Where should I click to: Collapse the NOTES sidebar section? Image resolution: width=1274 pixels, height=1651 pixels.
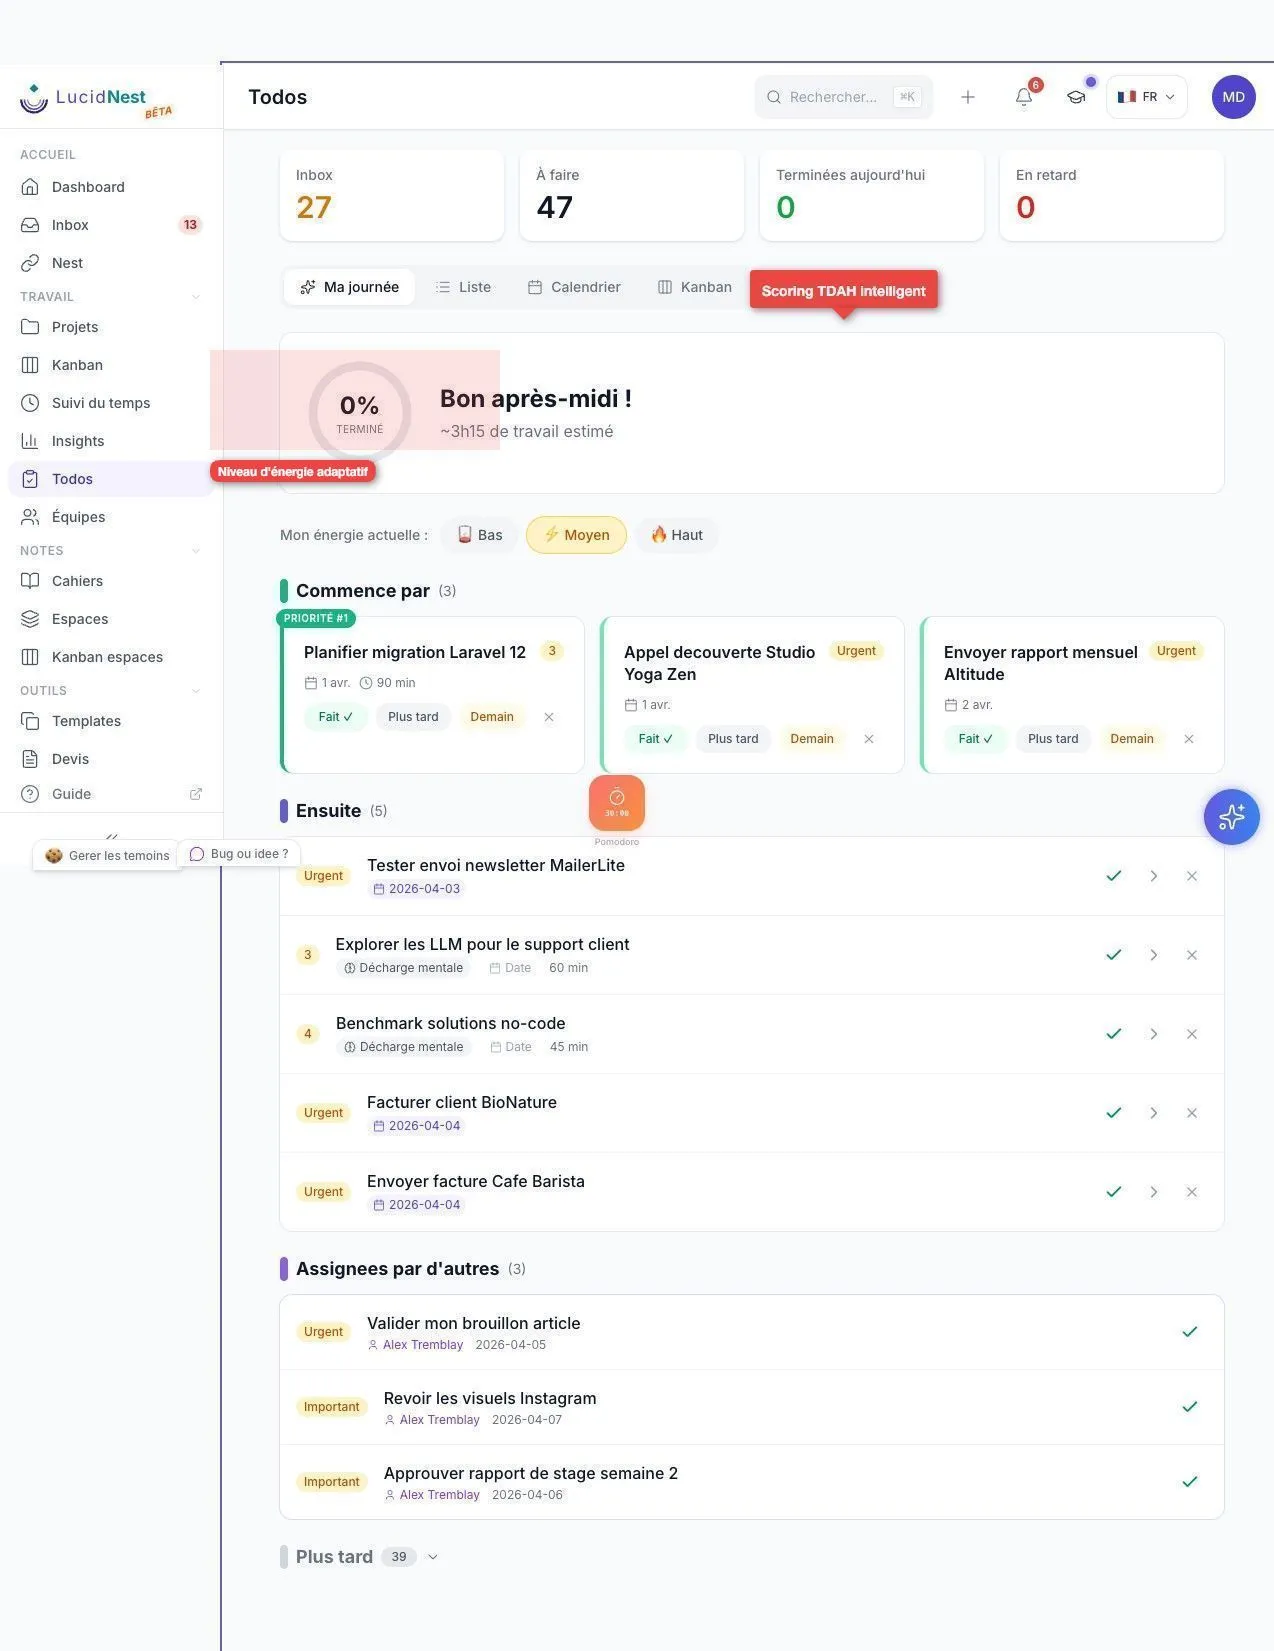[196, 551]
